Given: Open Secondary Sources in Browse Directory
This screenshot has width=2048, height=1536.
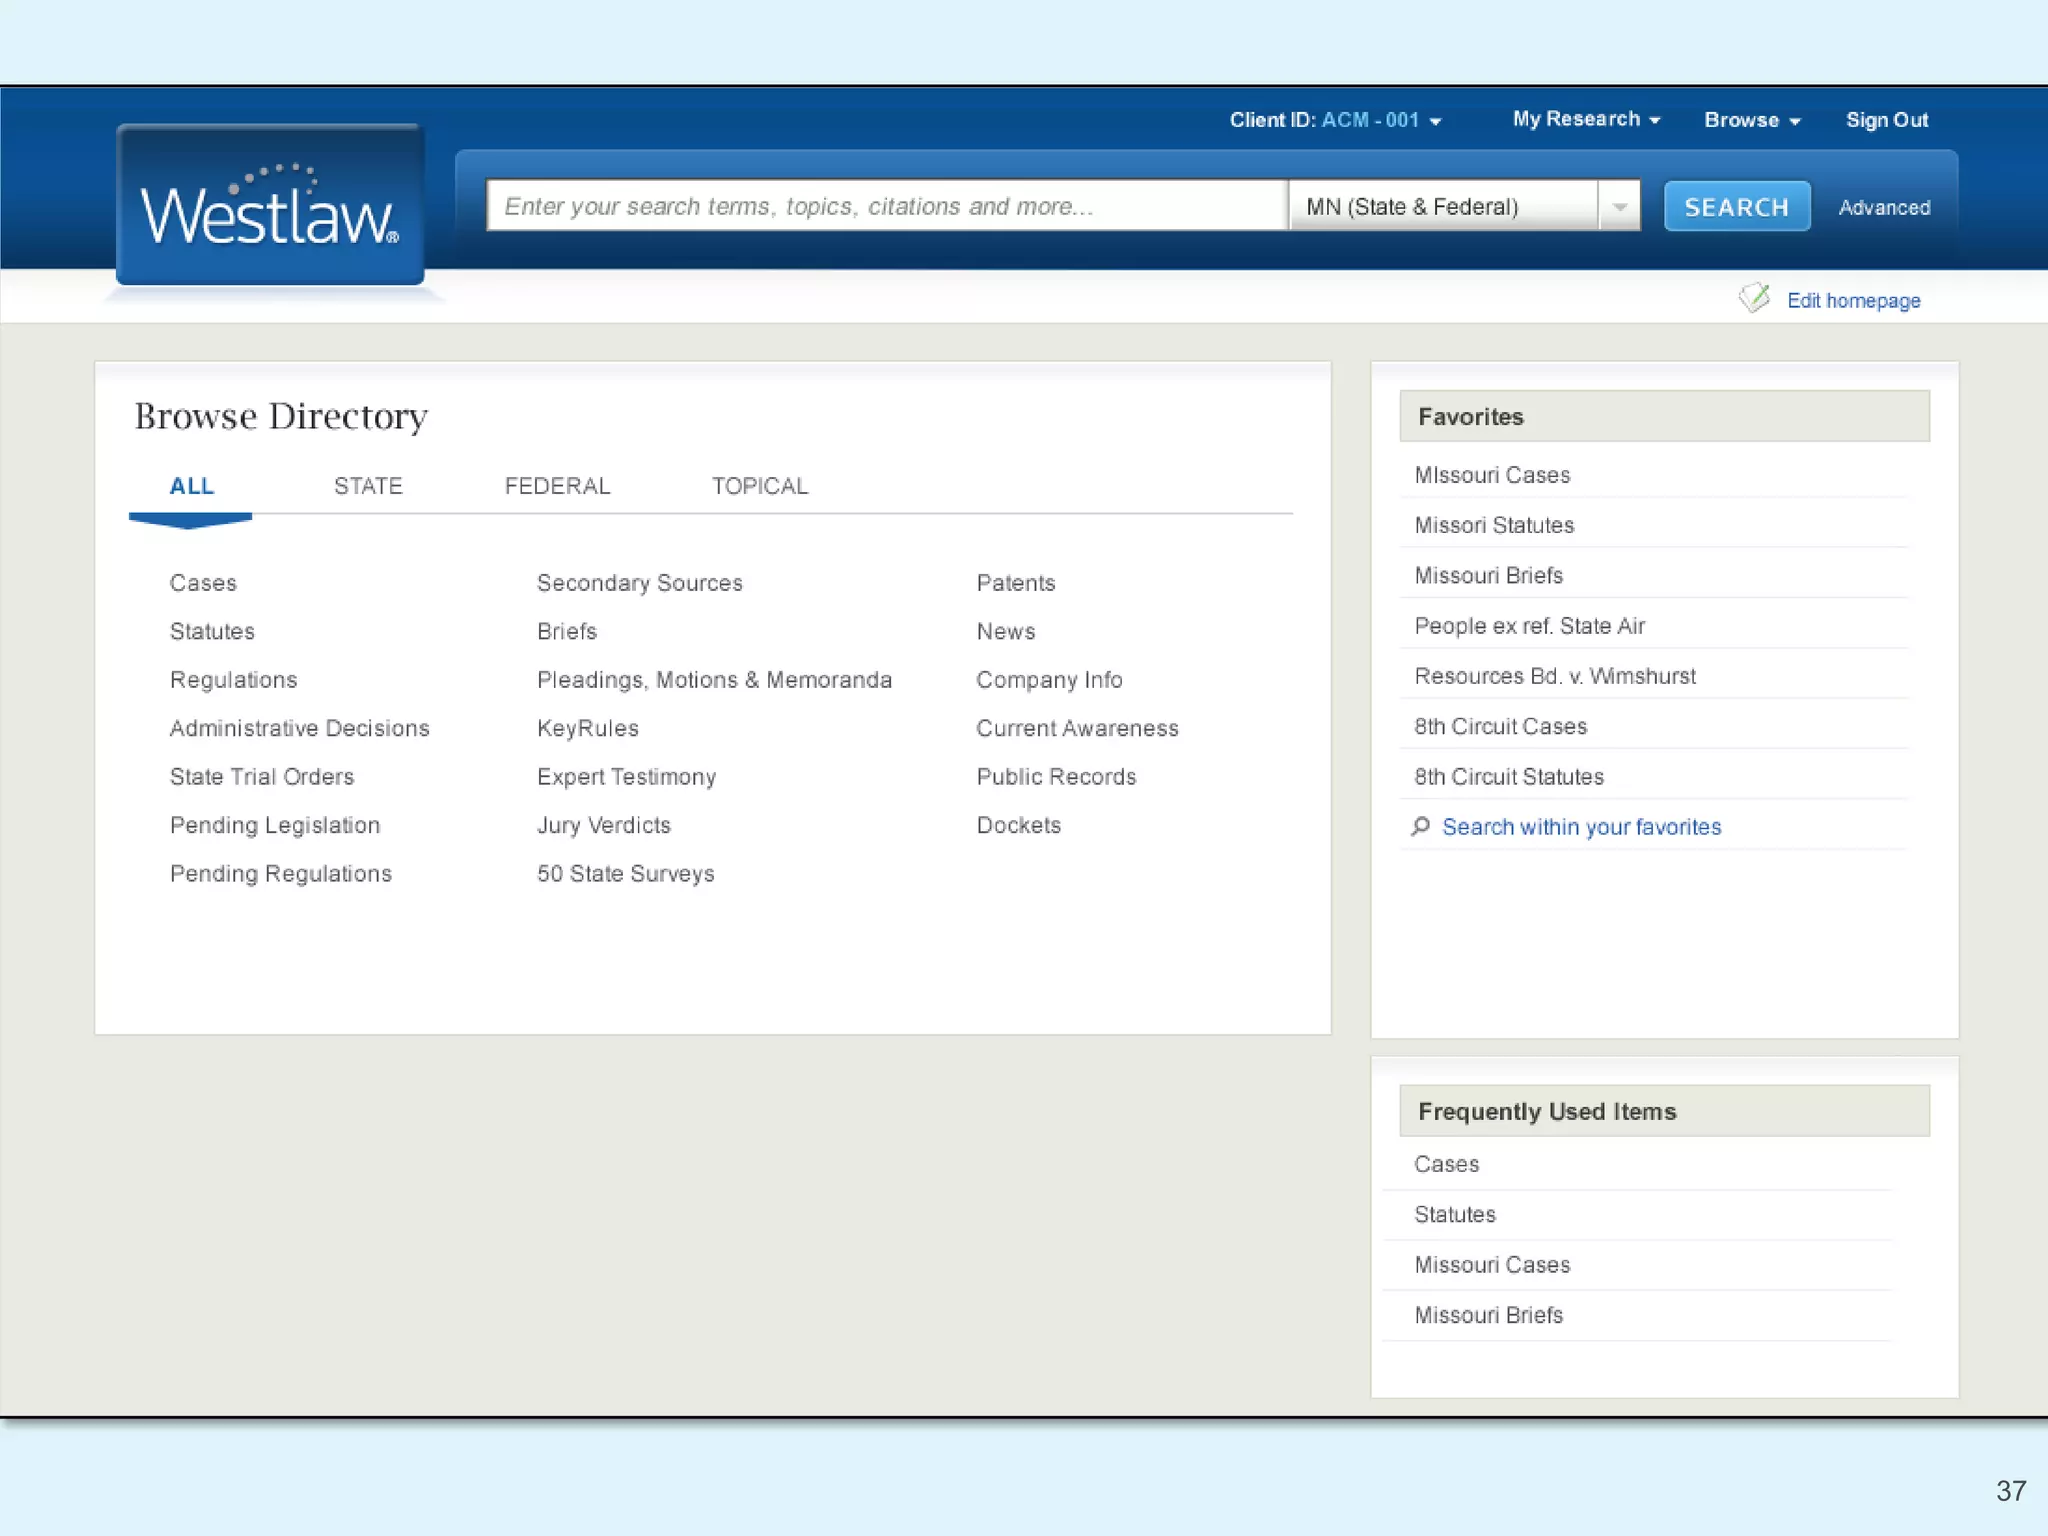Looking at the screenshot, I should point(639,583).
